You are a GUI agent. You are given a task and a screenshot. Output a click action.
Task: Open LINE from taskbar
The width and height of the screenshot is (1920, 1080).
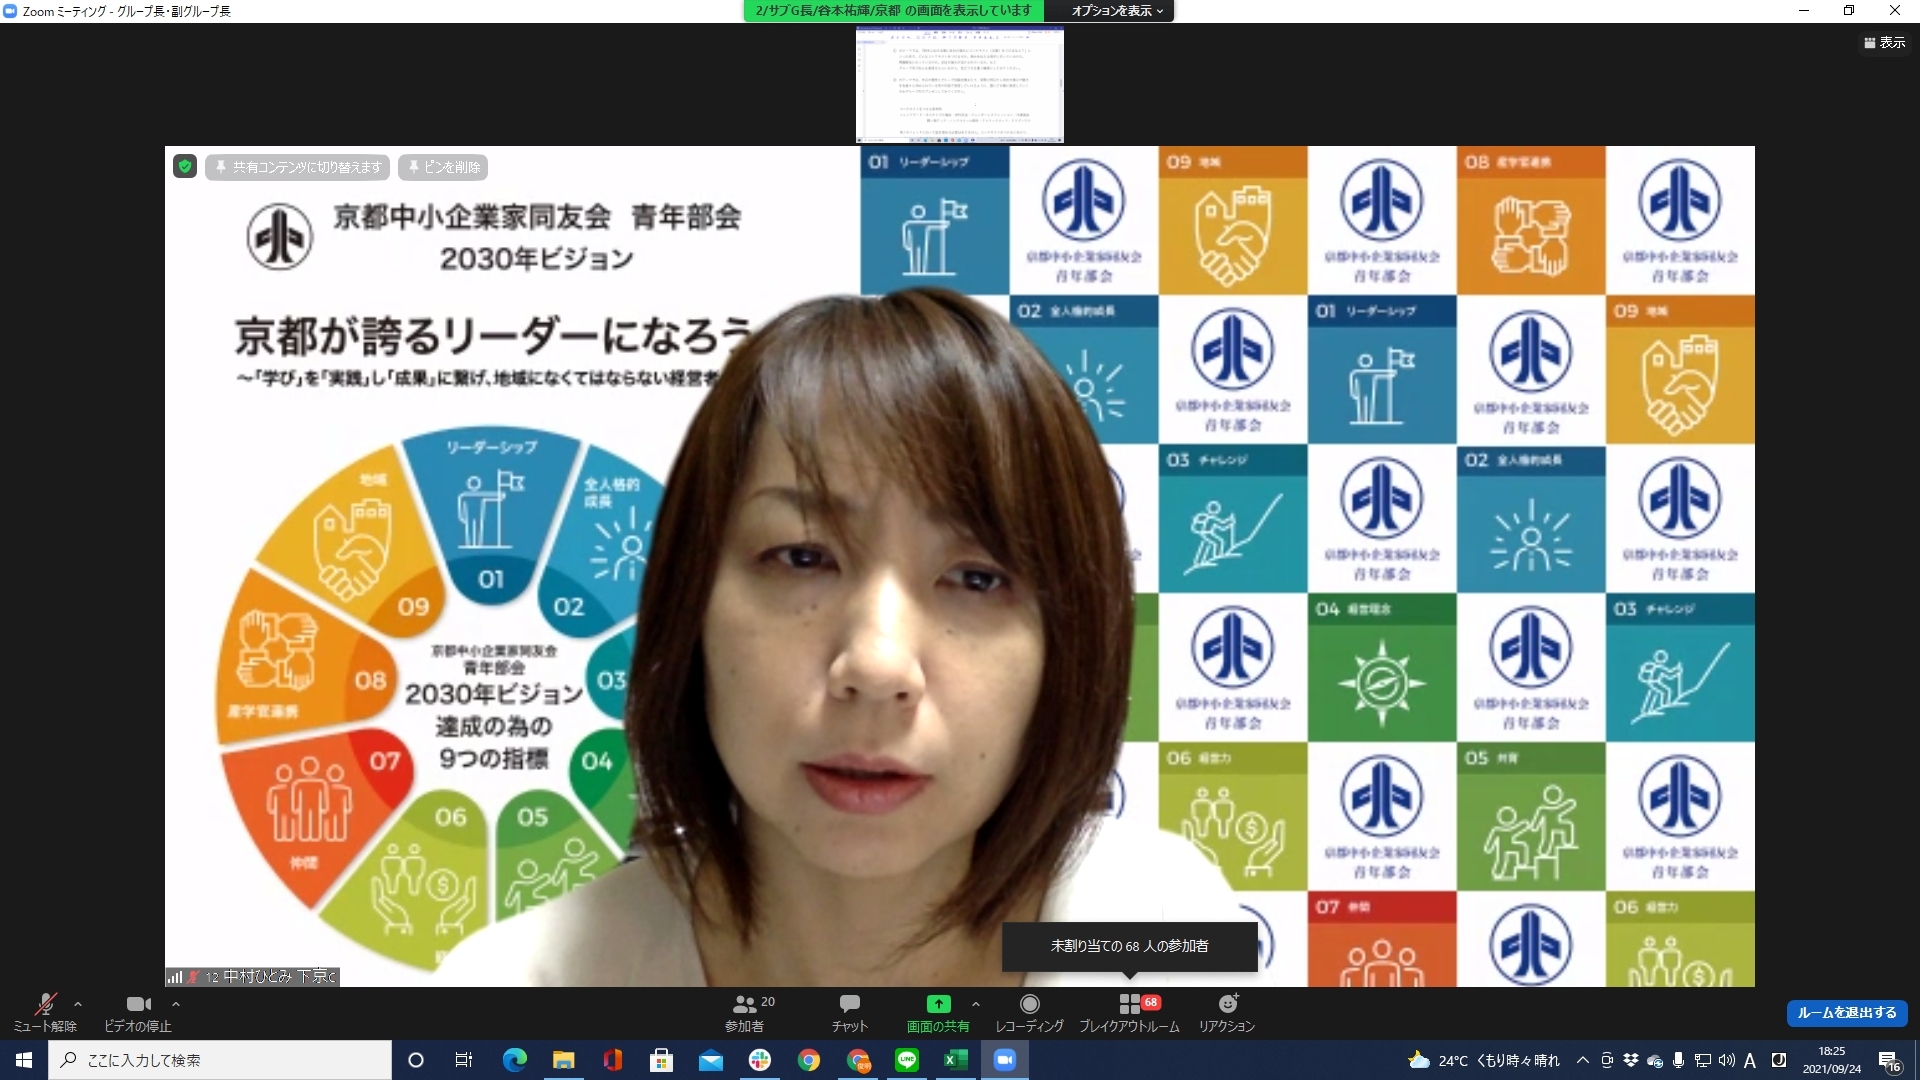click(x=907, y=1060)
